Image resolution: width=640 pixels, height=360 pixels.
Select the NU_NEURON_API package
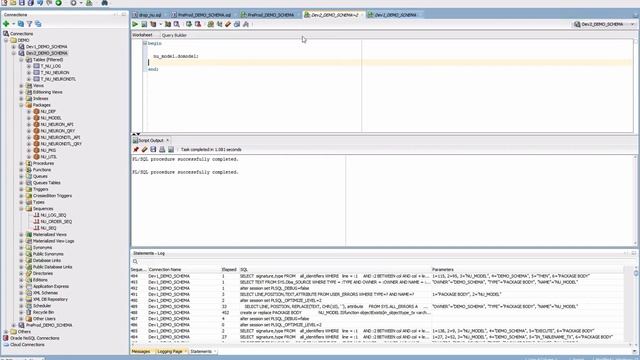57,124
